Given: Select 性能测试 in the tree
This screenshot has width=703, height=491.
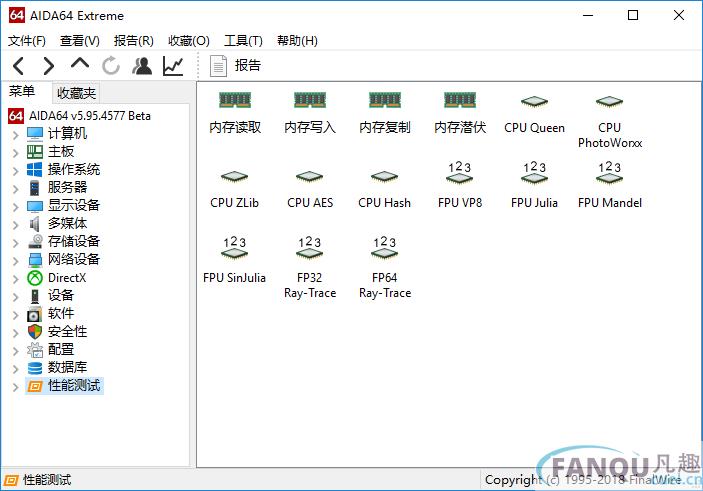Looking at the screenshot, I should (x=74, y=386).
